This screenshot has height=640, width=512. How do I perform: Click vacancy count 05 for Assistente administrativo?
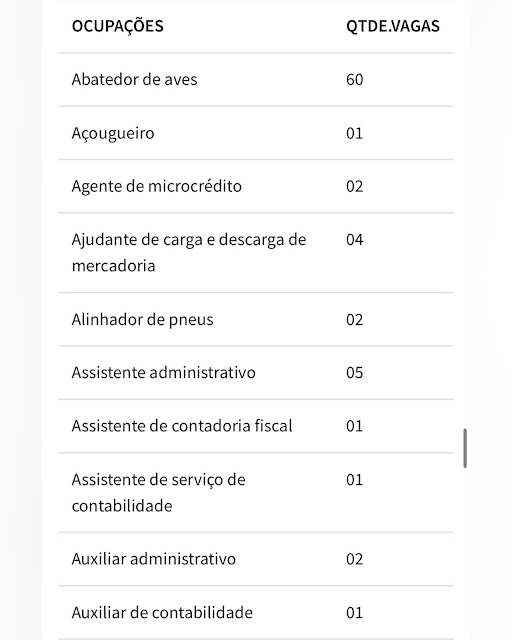click(354, 373)
